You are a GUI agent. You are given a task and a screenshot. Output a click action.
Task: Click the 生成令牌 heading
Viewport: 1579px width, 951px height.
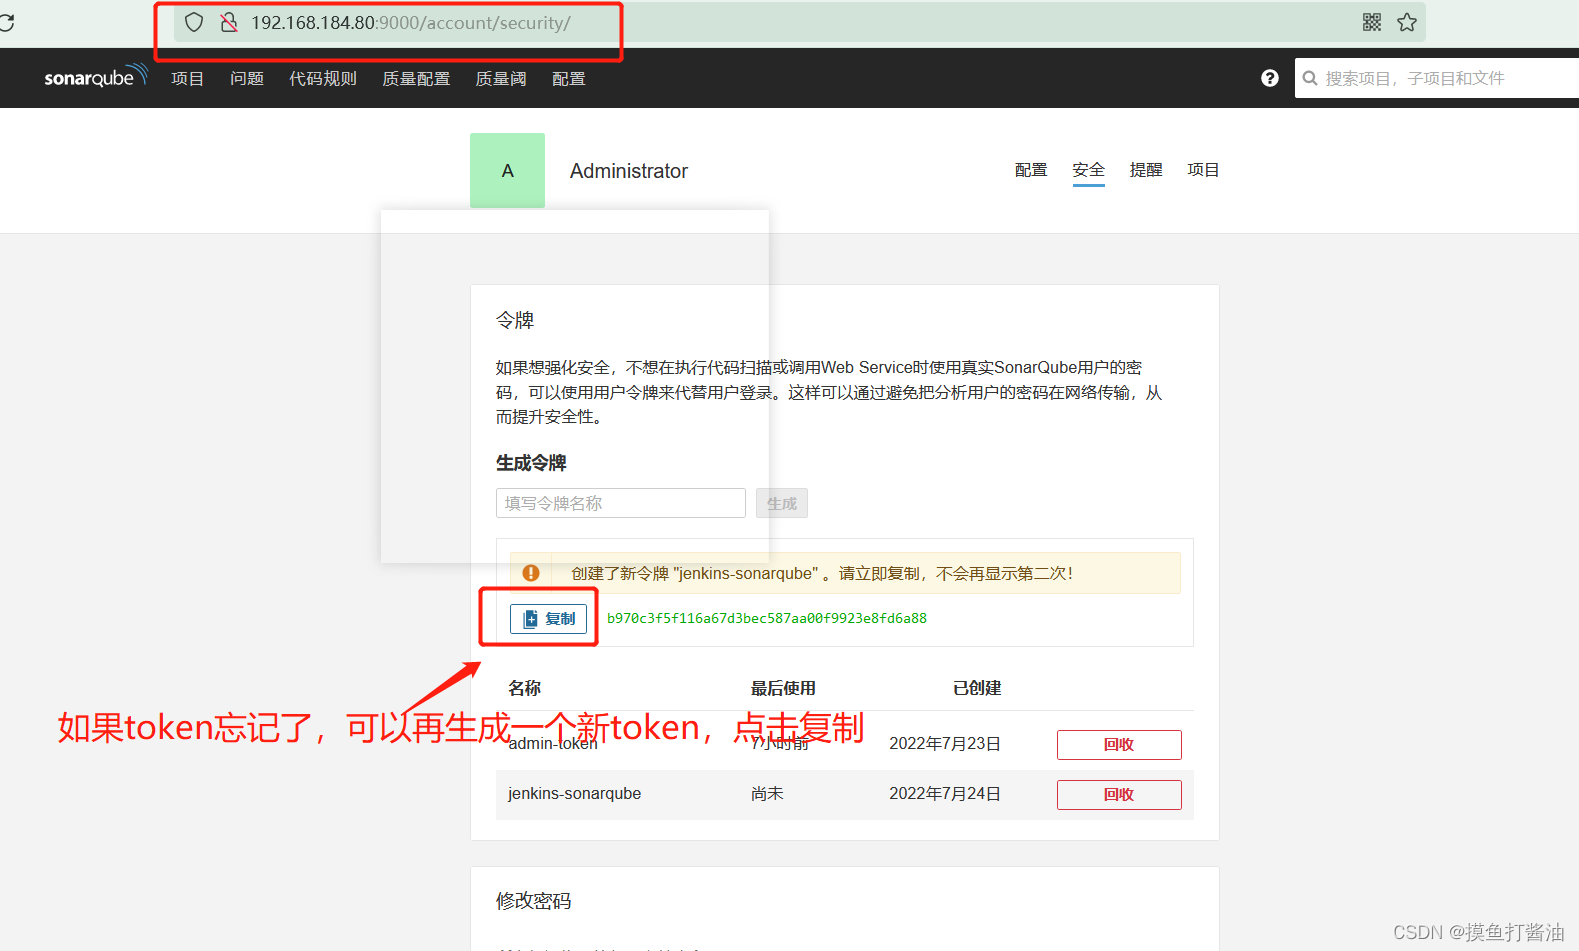531,463
